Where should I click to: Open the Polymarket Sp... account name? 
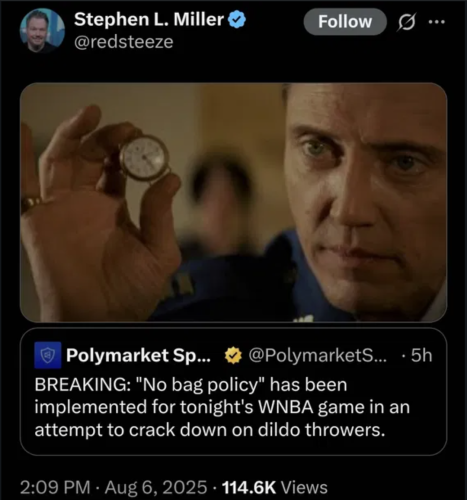(138, 356)
